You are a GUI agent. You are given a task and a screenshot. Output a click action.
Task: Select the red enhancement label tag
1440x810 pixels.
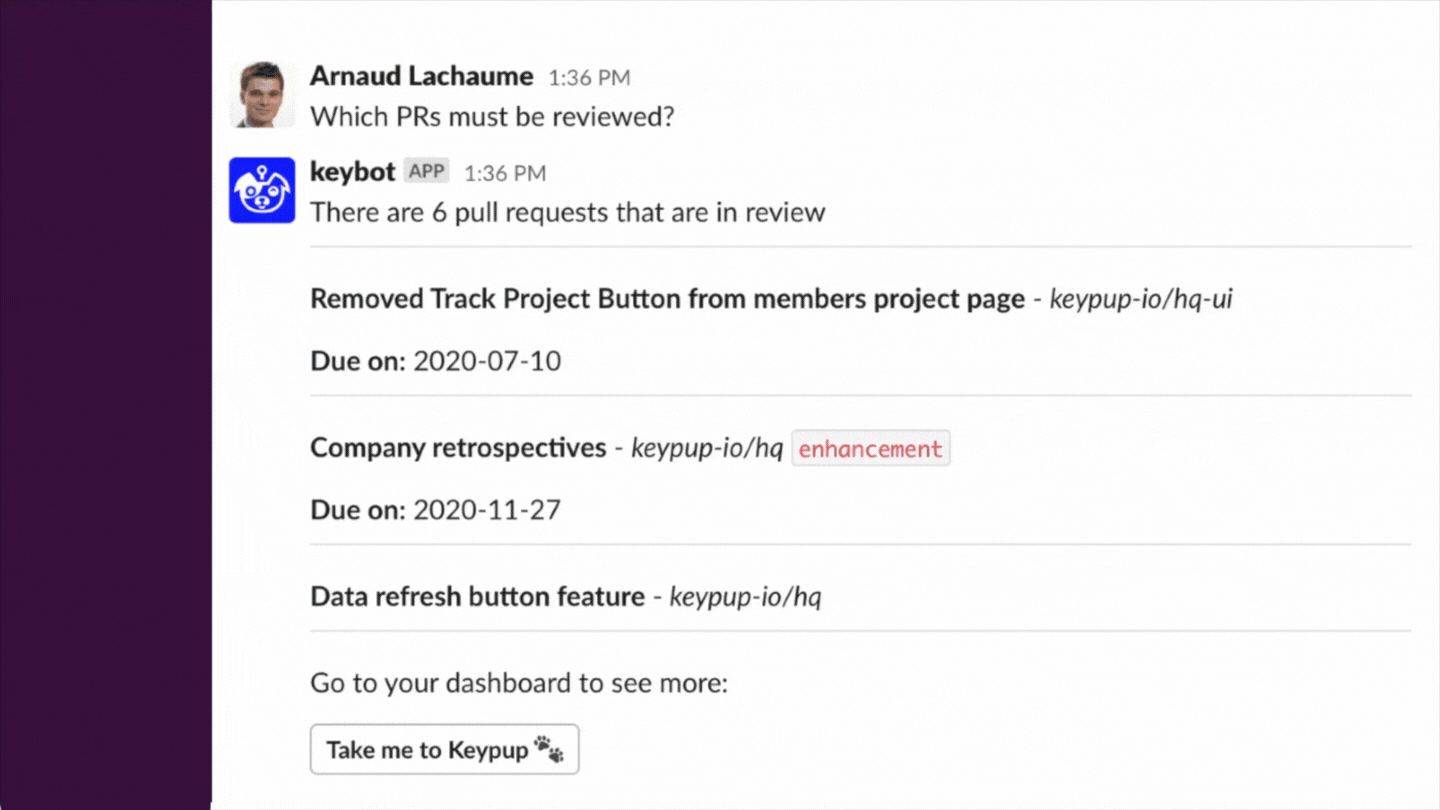870,449
